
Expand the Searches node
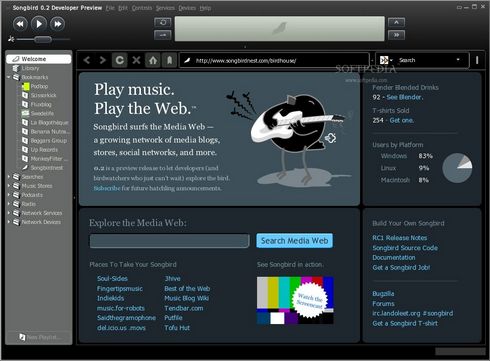pos(9,177)
